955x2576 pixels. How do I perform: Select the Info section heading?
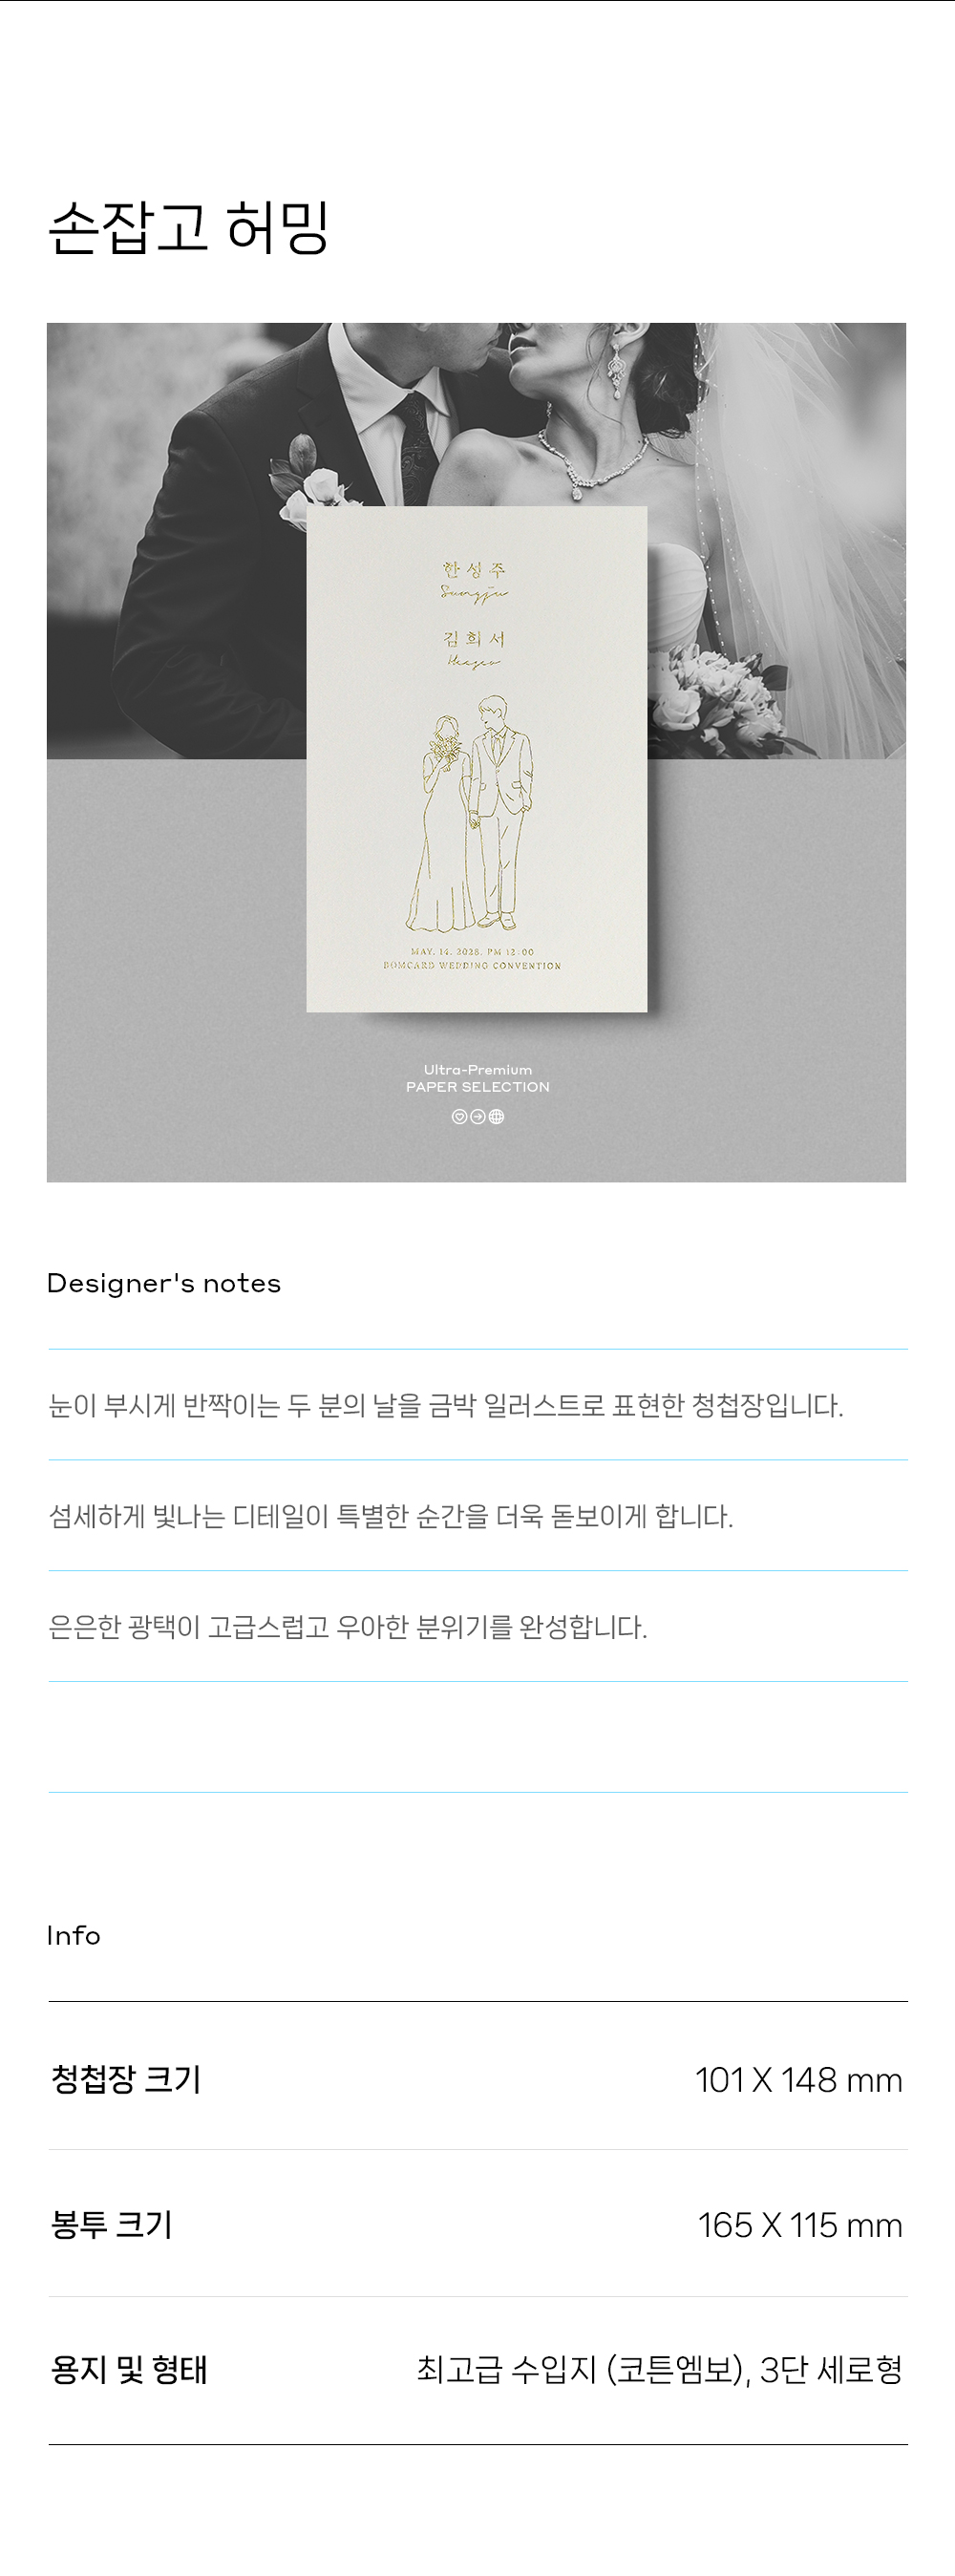74,1935
